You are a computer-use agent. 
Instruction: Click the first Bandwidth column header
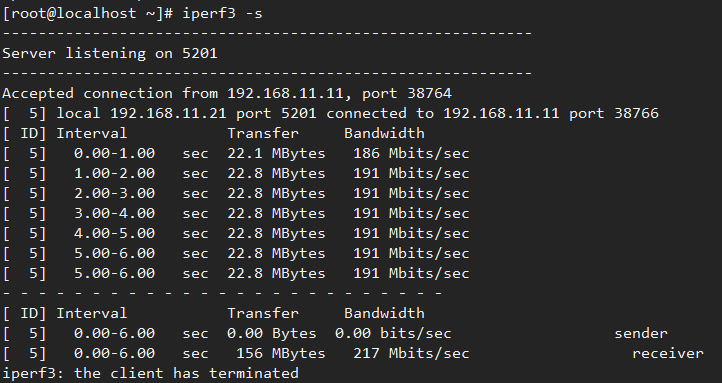[384, 133]
